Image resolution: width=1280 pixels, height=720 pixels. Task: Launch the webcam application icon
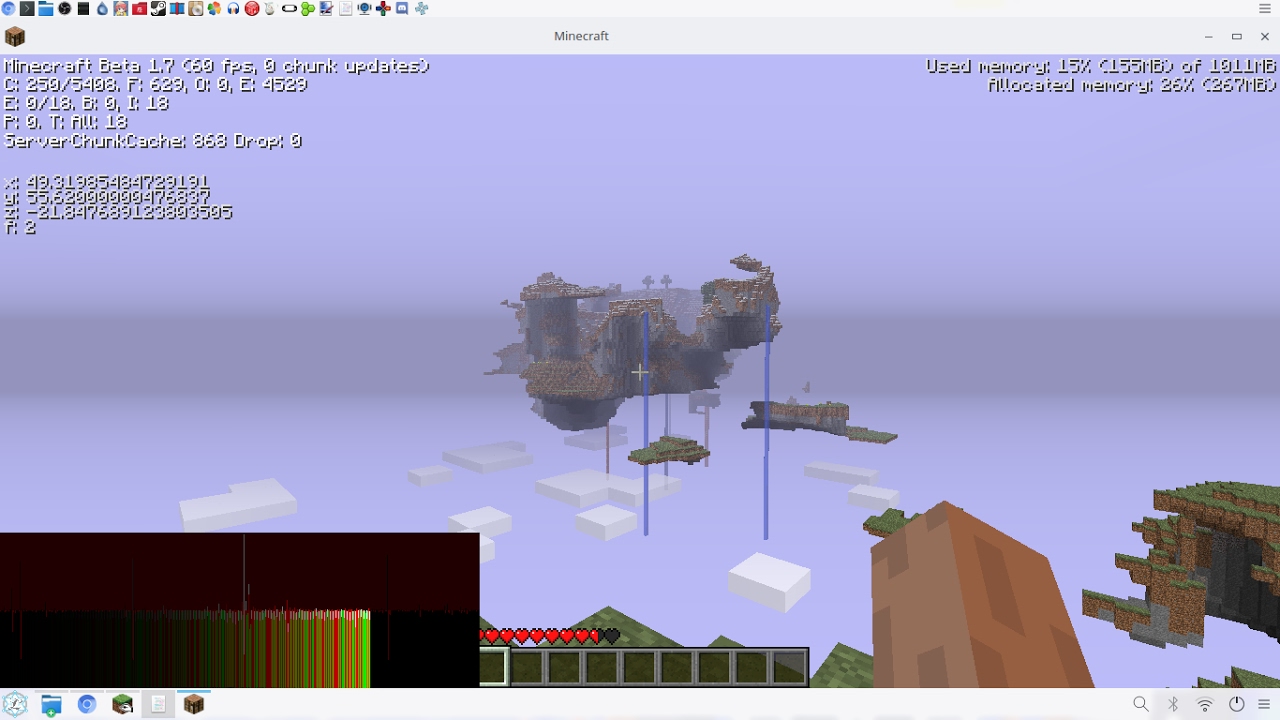[363, 9]
